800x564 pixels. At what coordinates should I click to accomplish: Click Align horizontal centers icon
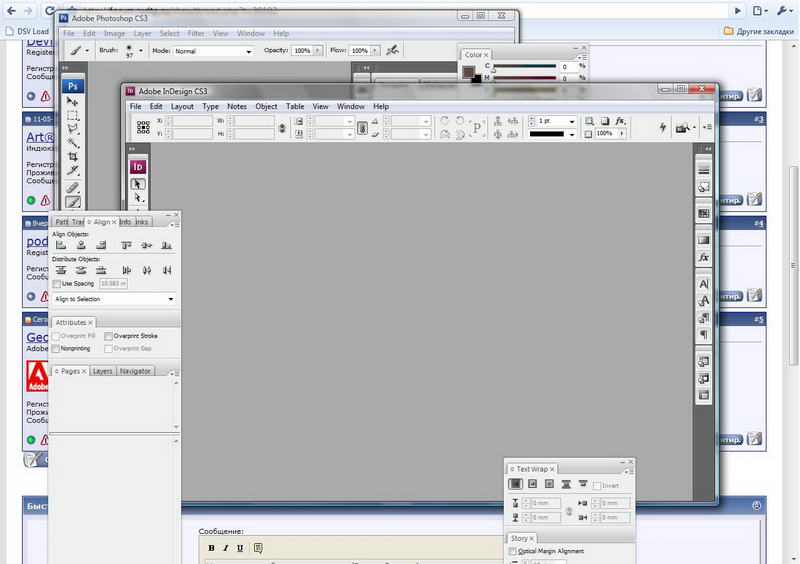point(81,246)
